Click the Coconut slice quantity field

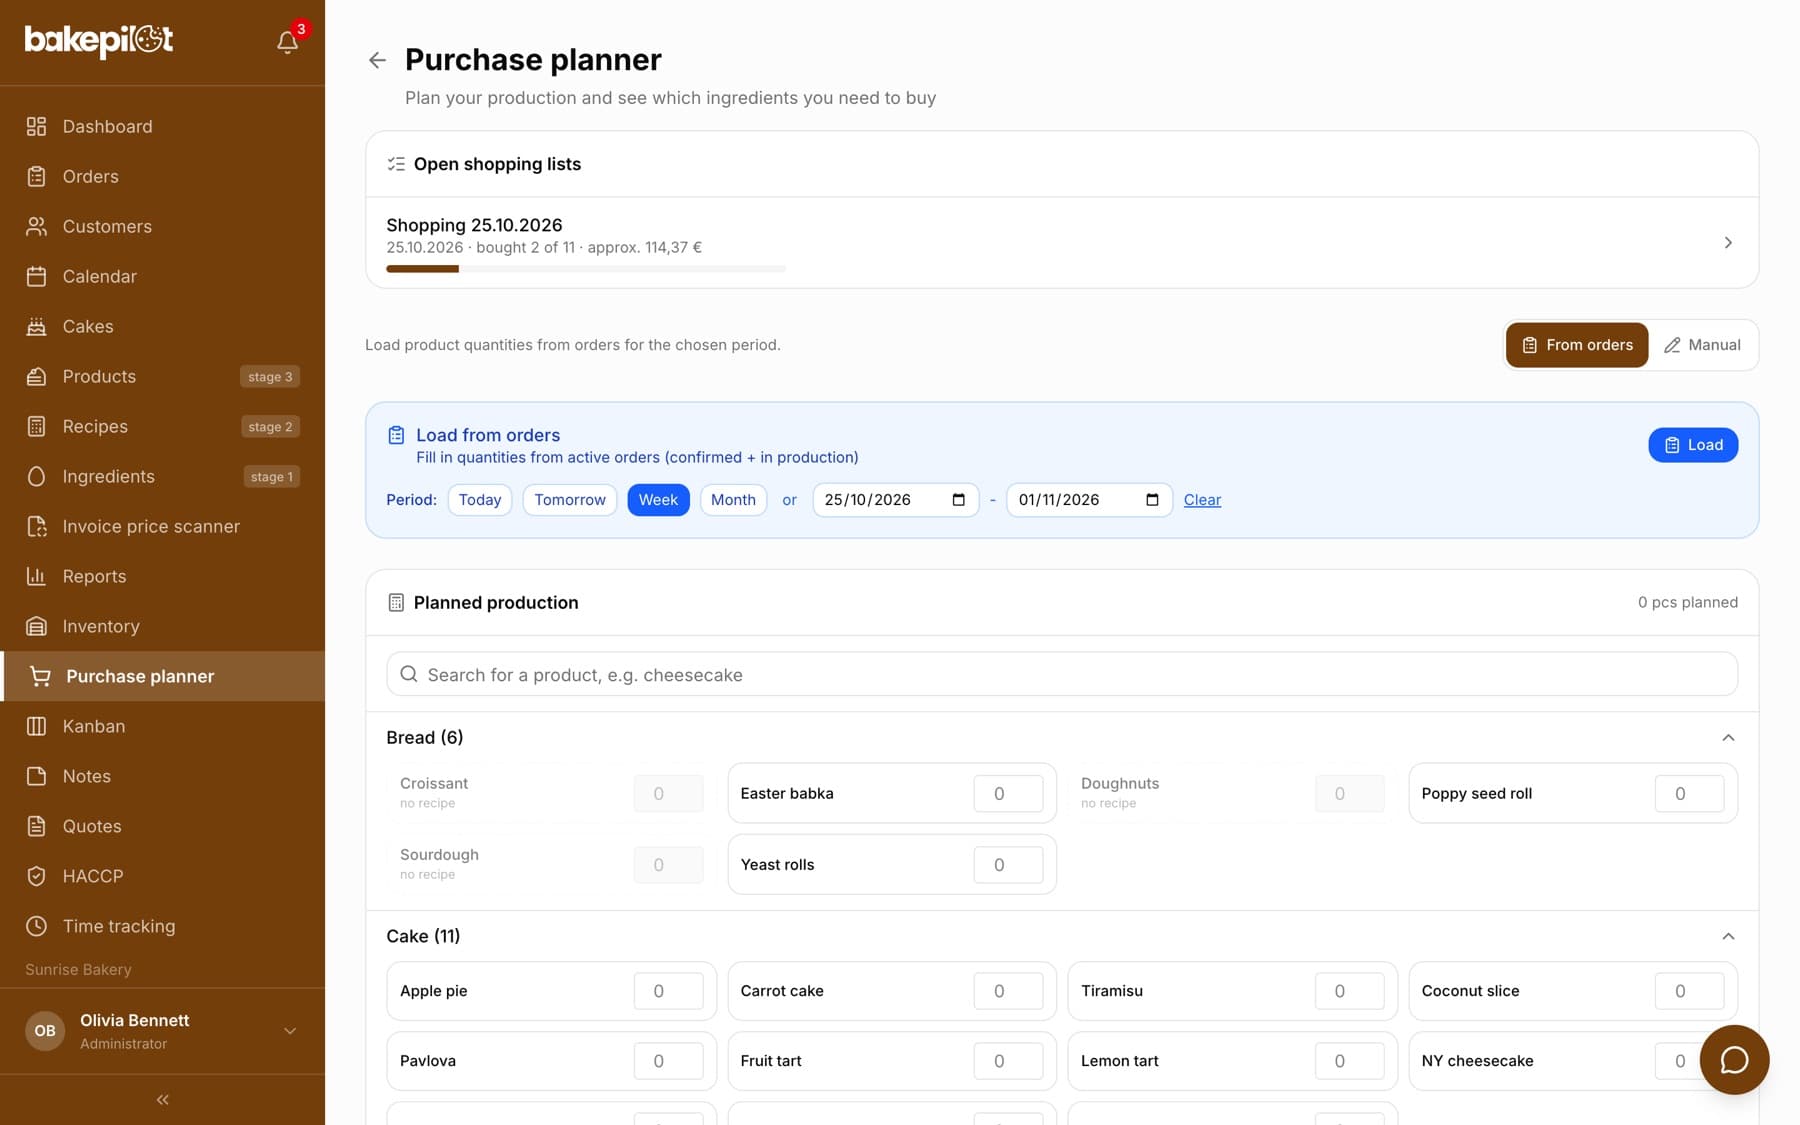pos(1689,991)
